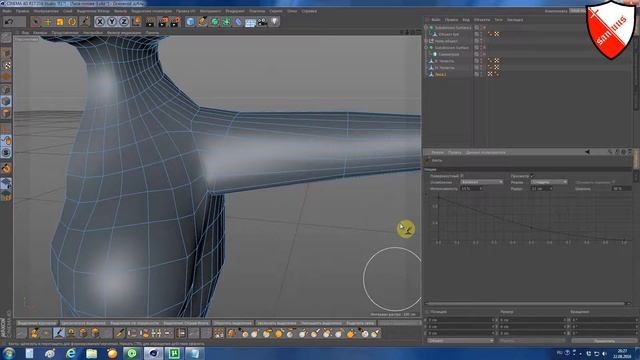Image resolution: width=640 pixels, height=360 pixels.
Task: Open Object manager Теги menu
Action: click(x=498, y=20)
